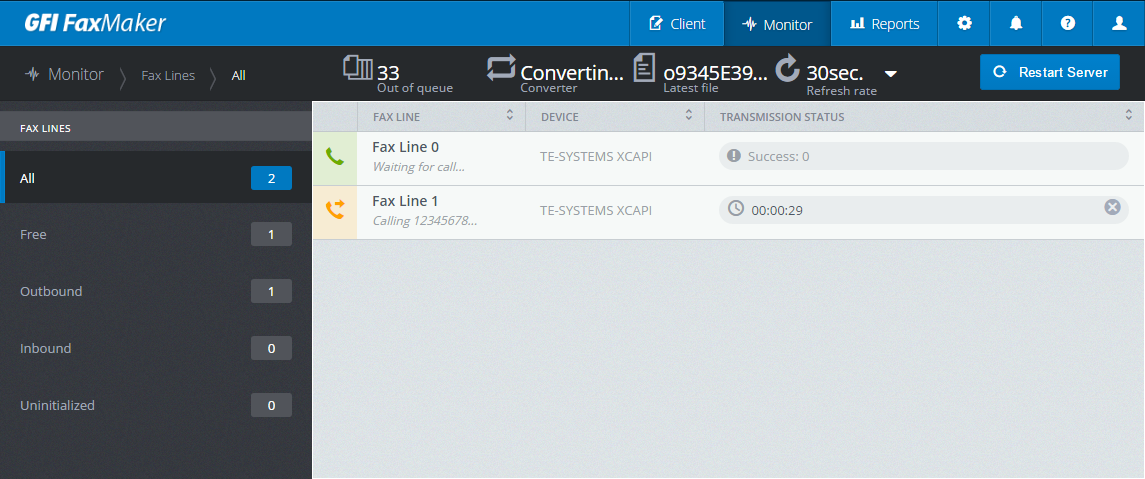Click the Out of queue documents icon
Viewport: 1145px width, 479px height.
(358, 69)
